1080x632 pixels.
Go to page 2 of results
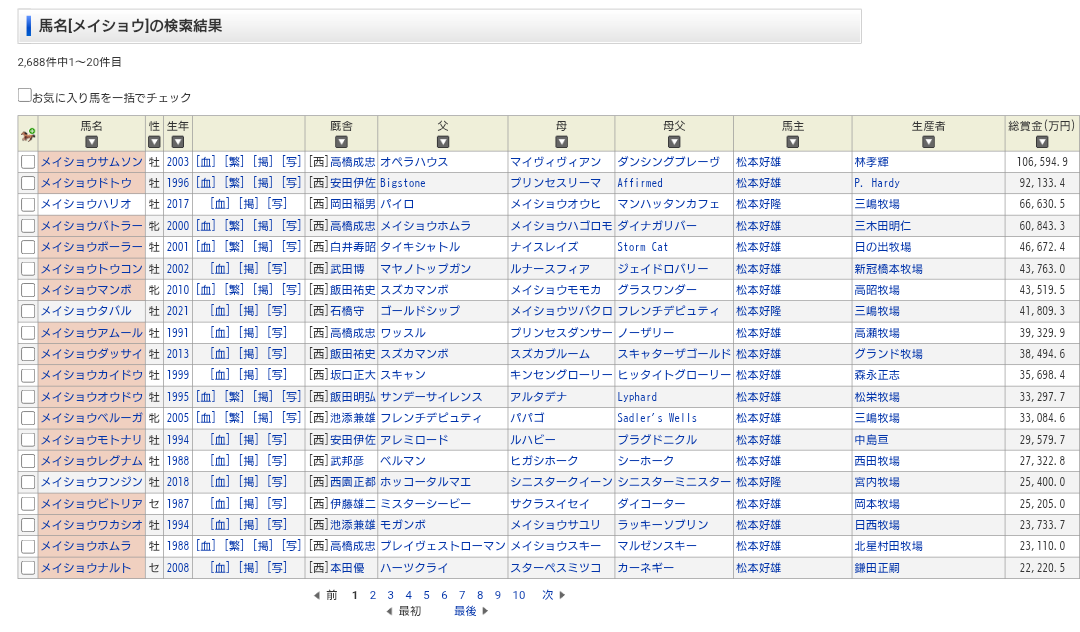click(x=372, y=595)
